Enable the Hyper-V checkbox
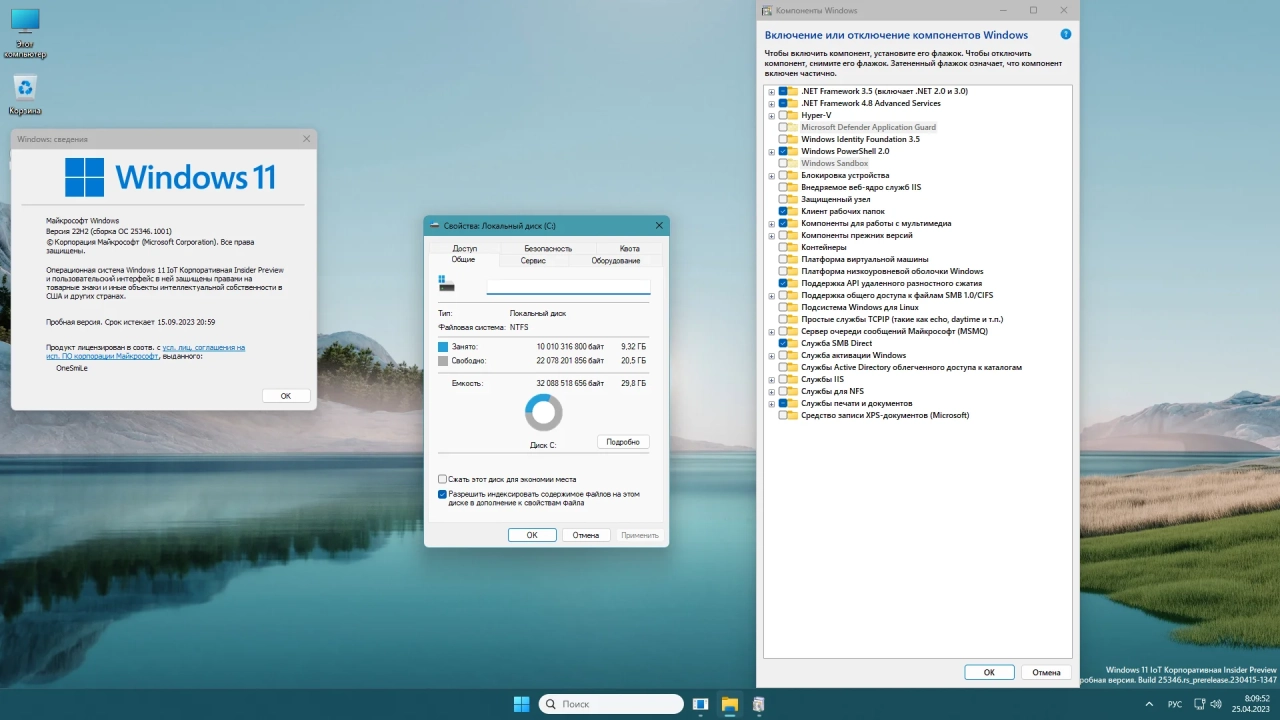The image size is (1280, 720). pyautogui.click(x=782, y=115)
